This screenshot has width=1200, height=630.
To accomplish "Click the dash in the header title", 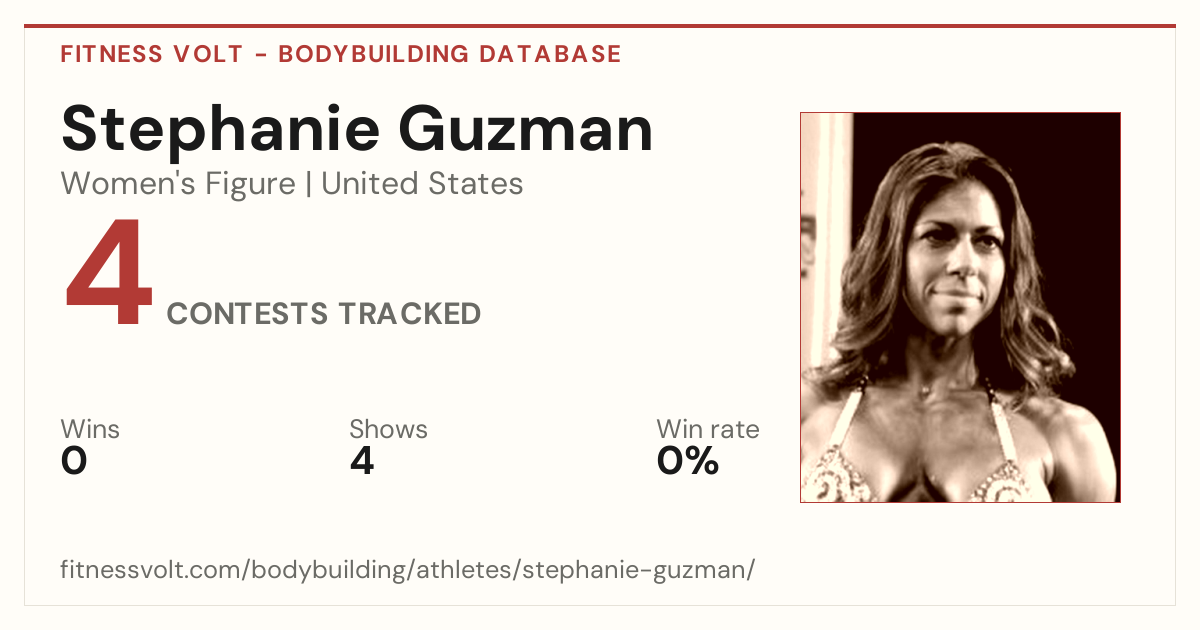I will (x=260, y=55).
